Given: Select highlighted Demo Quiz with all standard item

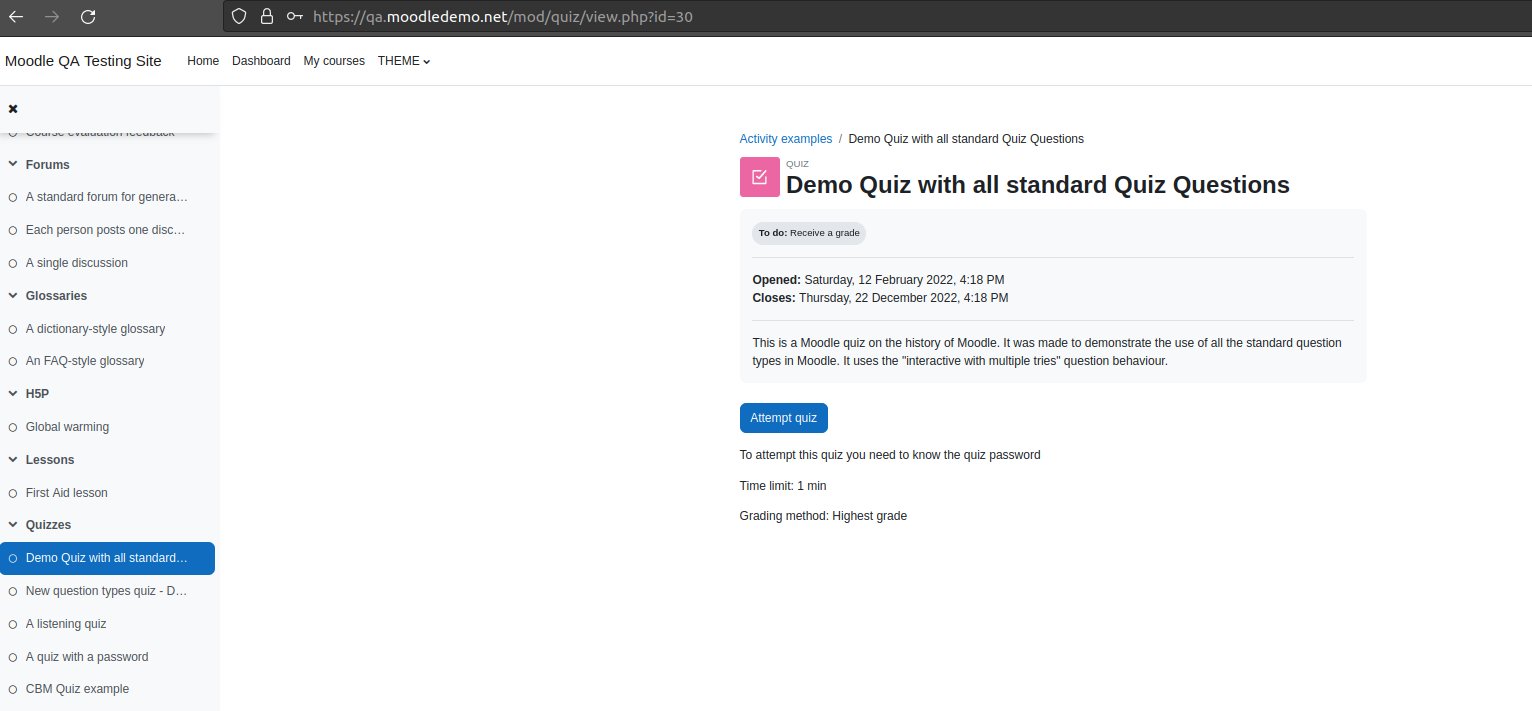Looking at the screenshot, I should pyautogui.click(x=107, y=558).
